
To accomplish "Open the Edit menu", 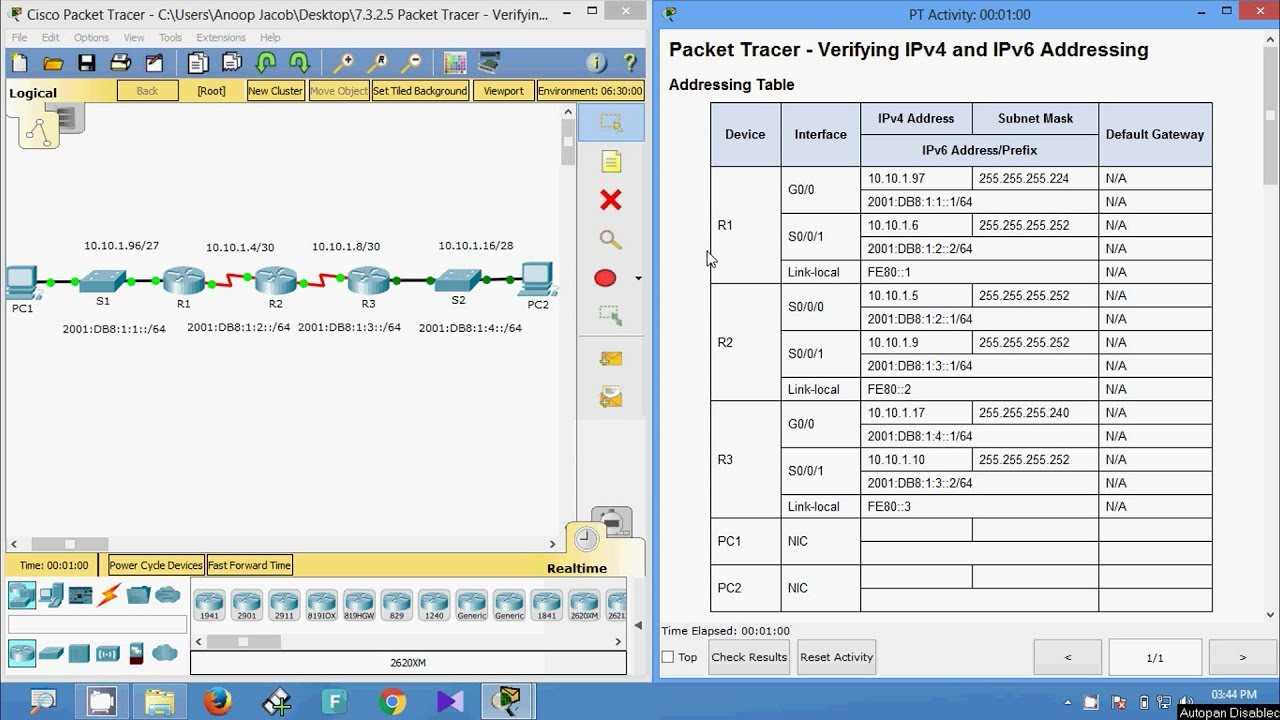I will click(x=51, y=38).
